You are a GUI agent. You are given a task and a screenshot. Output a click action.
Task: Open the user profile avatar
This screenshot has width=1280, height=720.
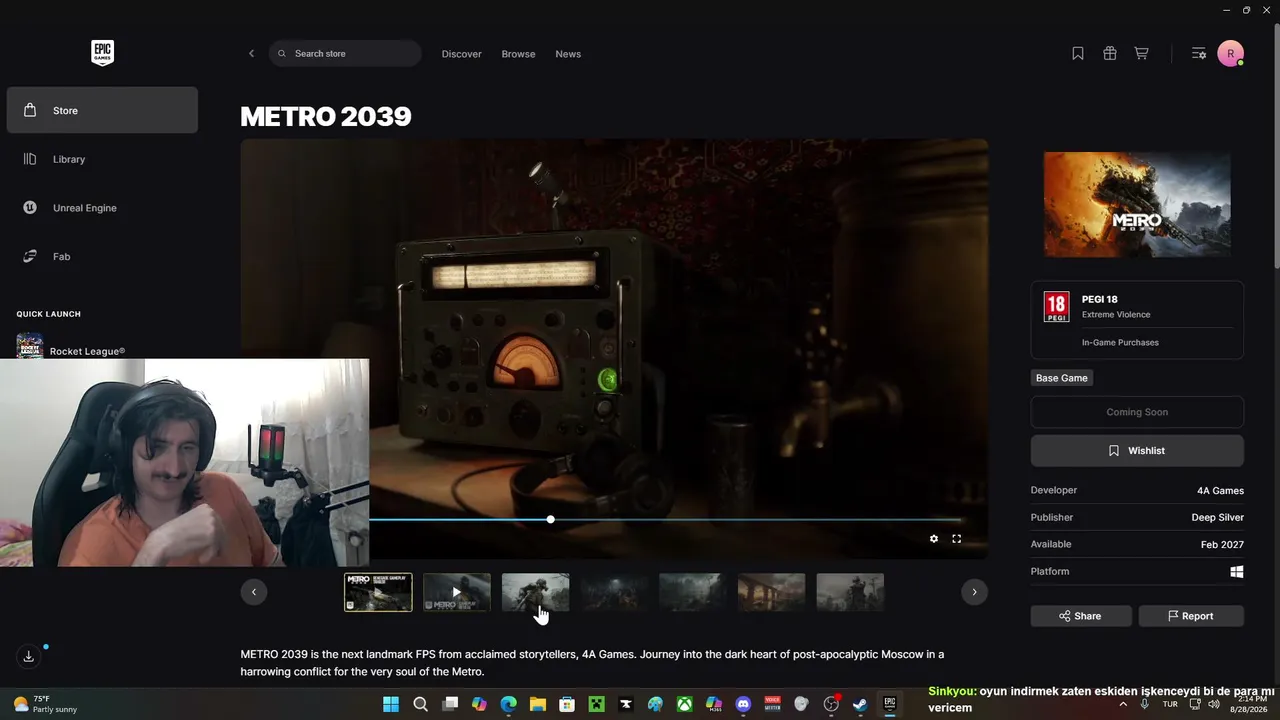[1230, 54]
